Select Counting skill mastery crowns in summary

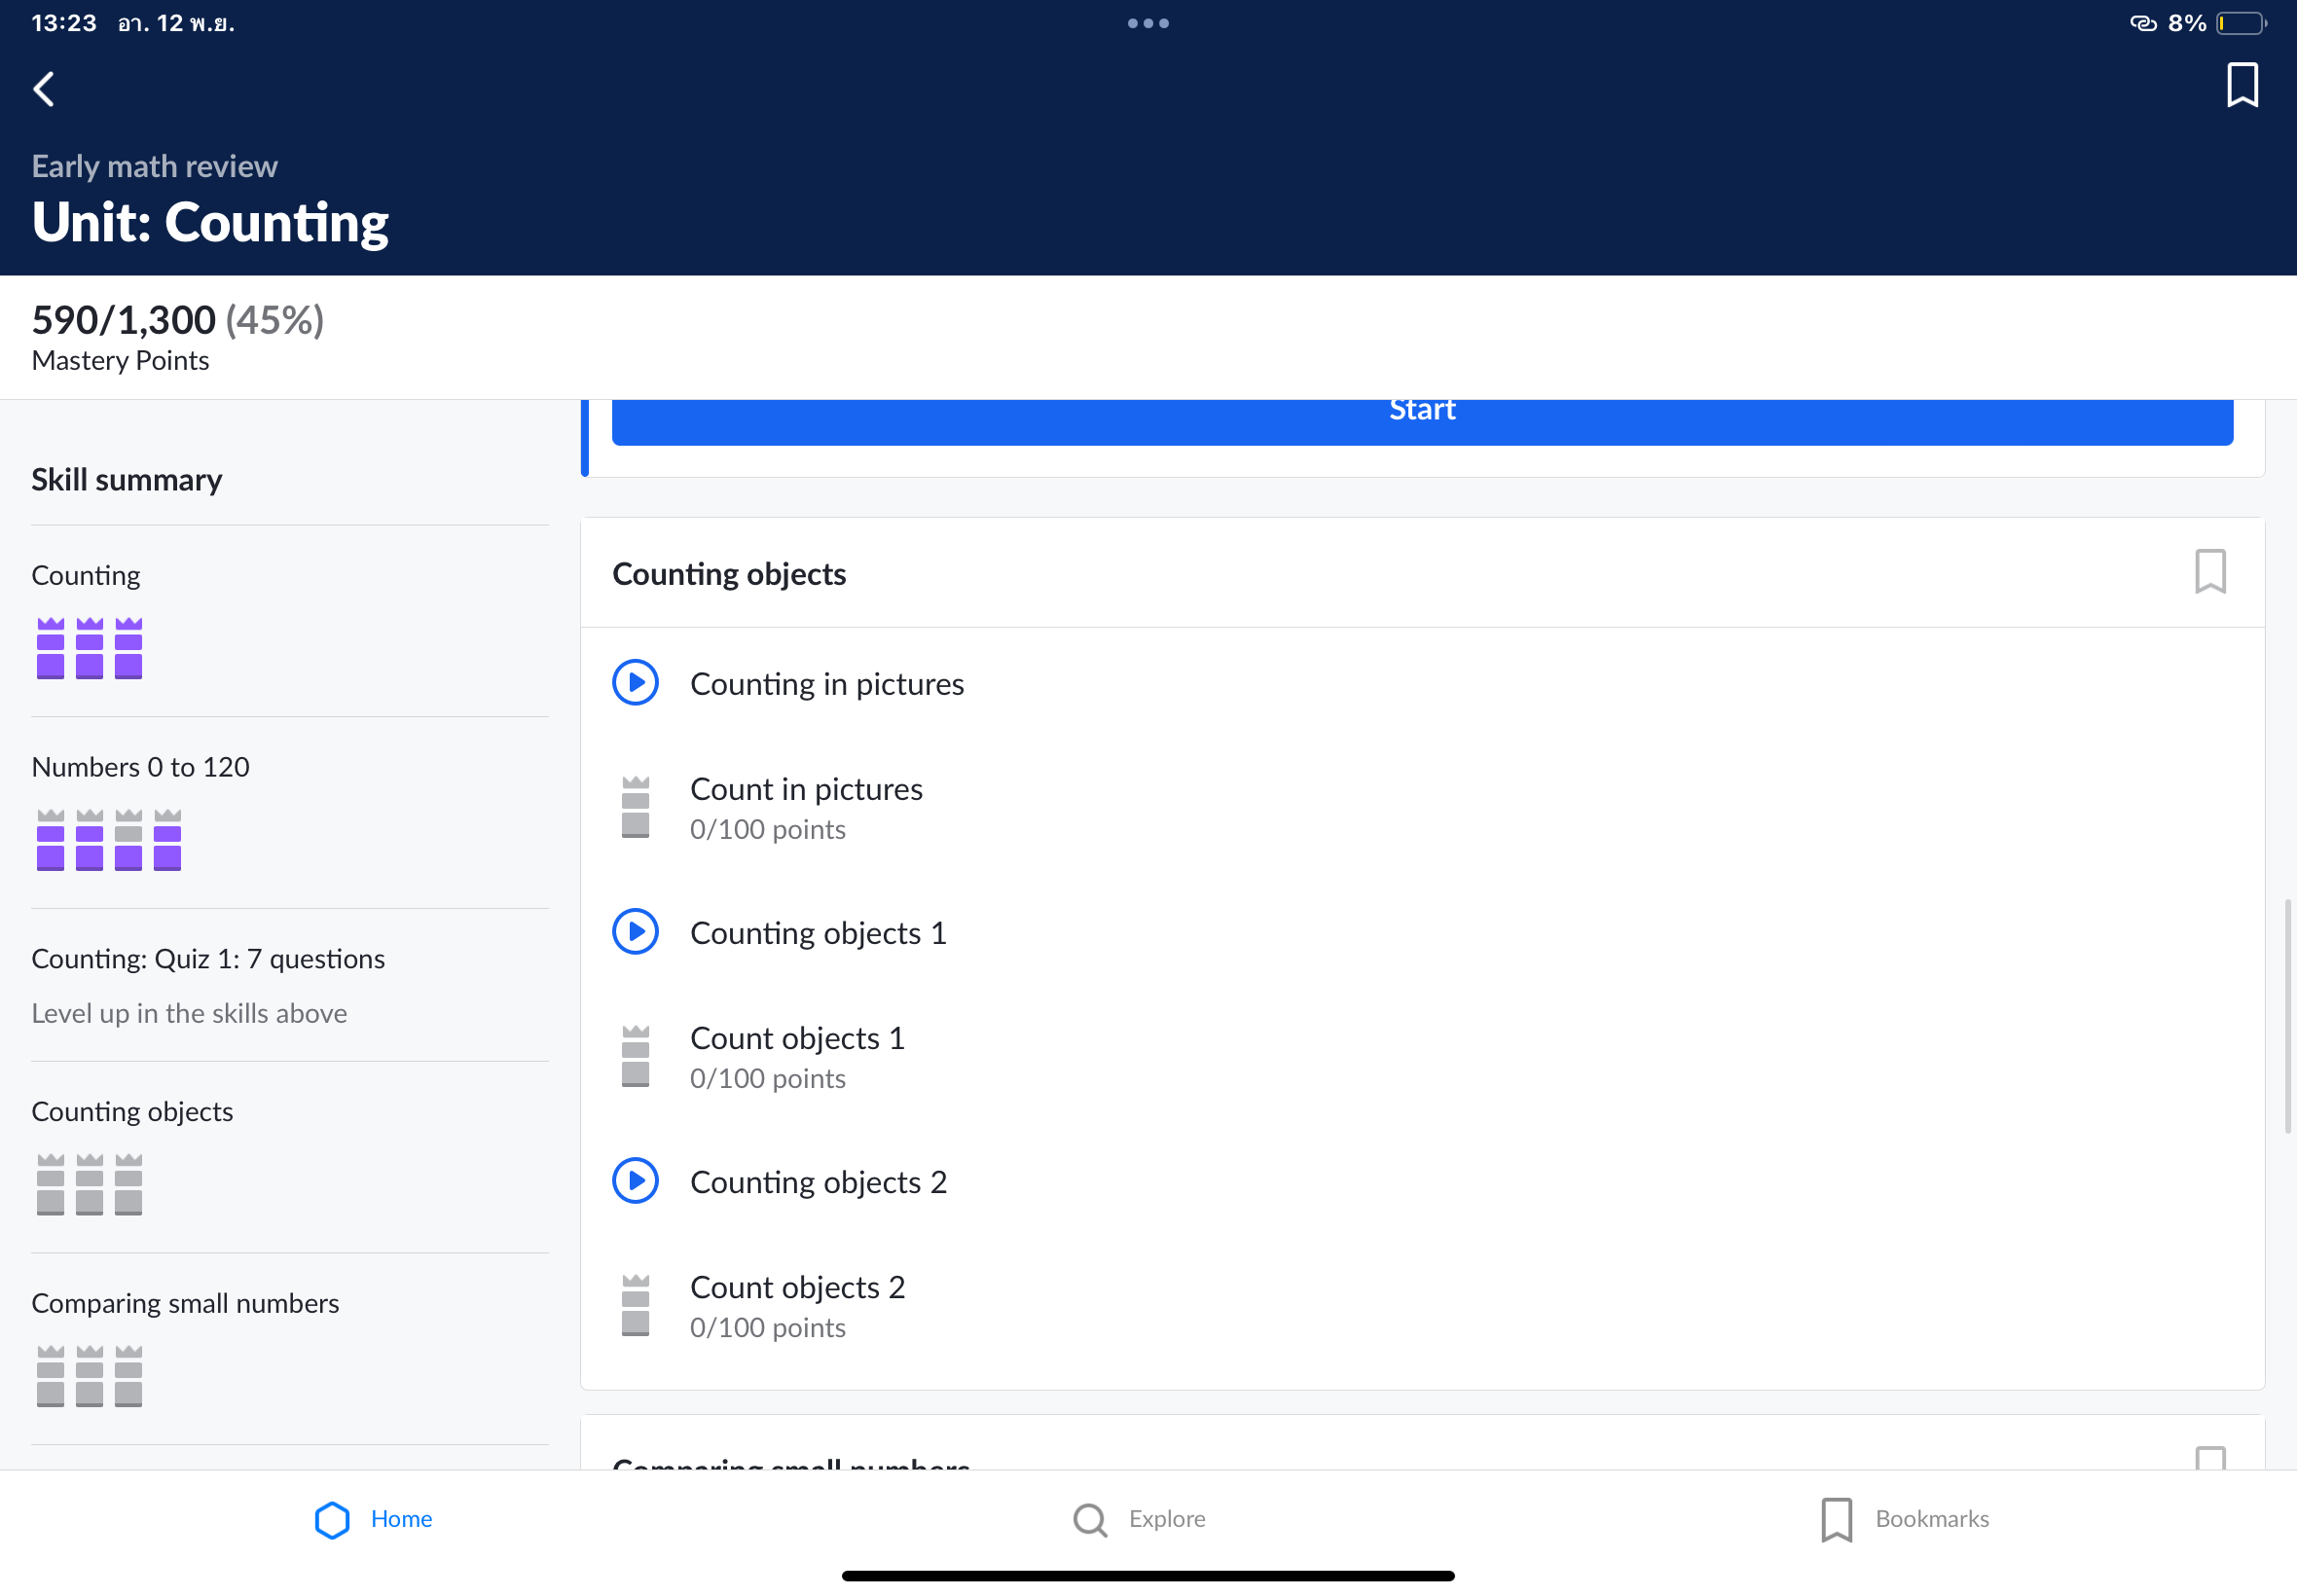tap(89, 648)
